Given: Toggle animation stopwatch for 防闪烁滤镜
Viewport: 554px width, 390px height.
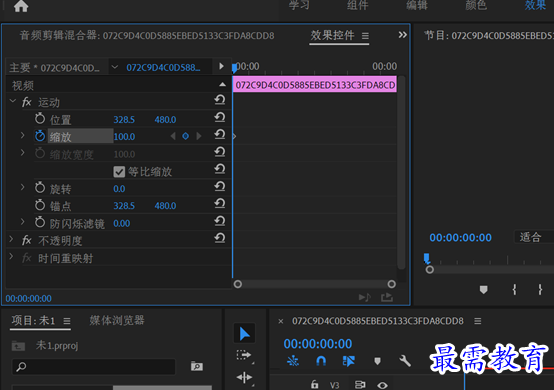Looking at the screenshot, I should point(40,222).
